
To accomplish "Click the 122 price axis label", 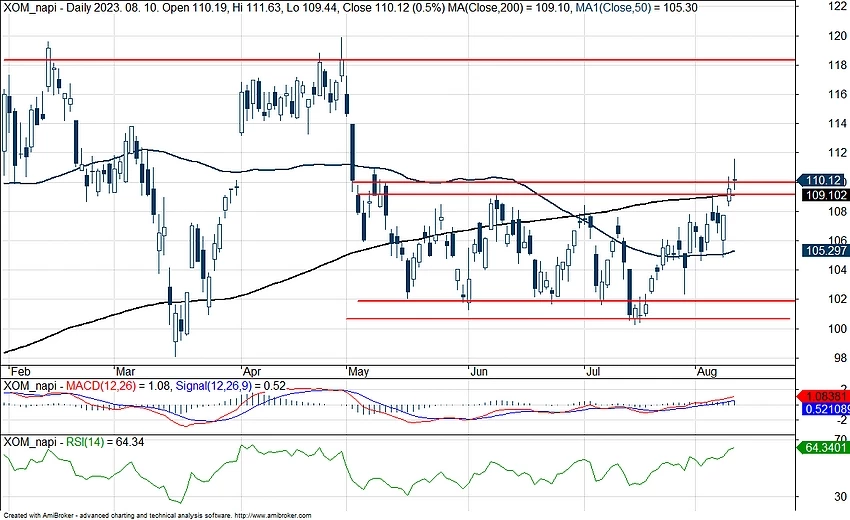I will (838, 7).
